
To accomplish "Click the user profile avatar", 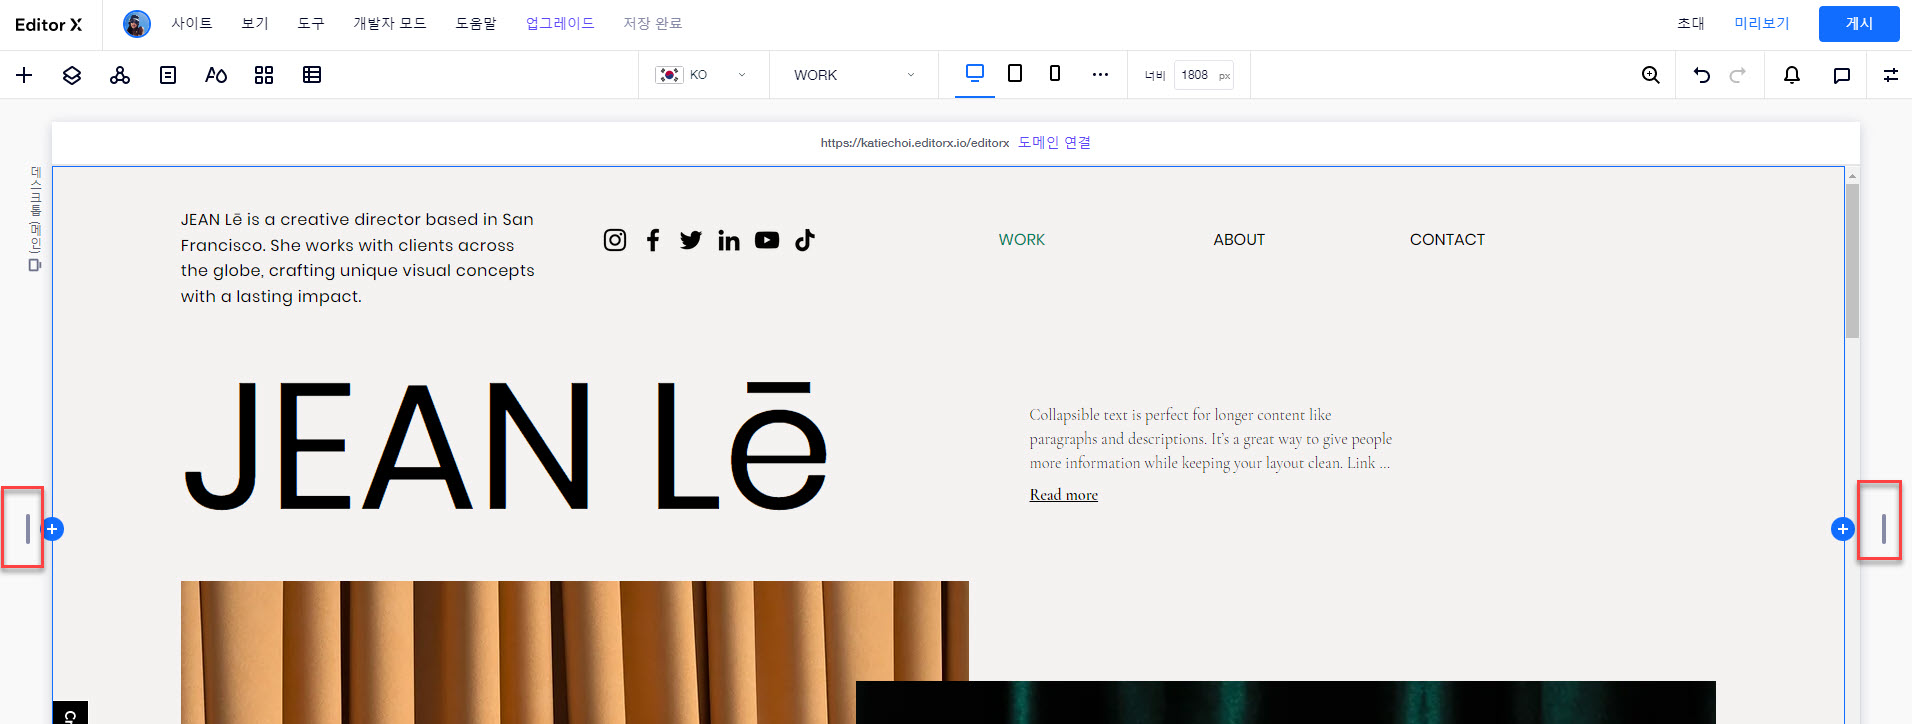I will tap(137, 24).
